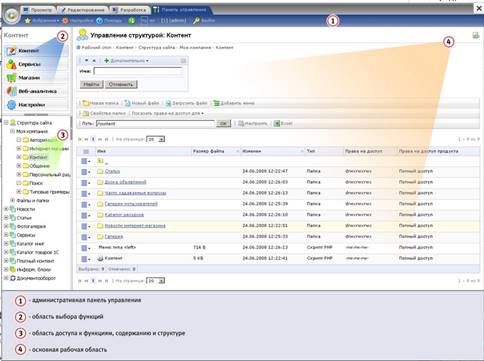Open the action menu for the Статьи row
484x361 pixels.
click(x=86, y=171)
